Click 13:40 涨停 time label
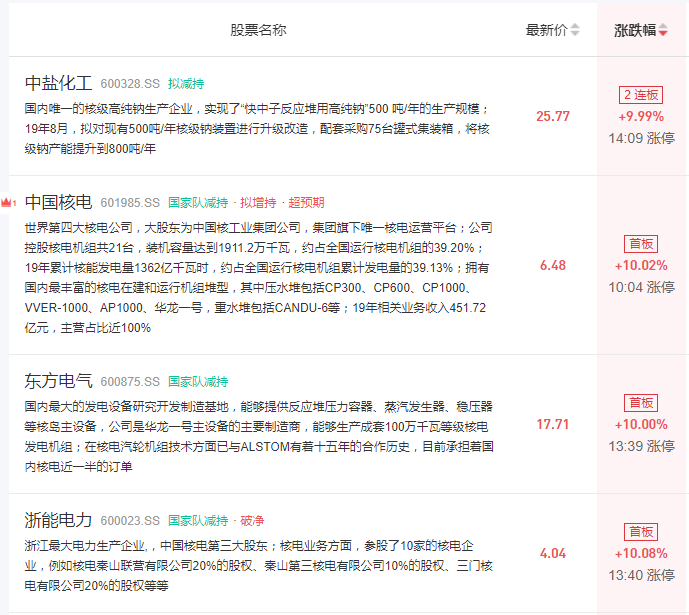Viewport: 689px width, 615px height. click(x=642, y=575)
